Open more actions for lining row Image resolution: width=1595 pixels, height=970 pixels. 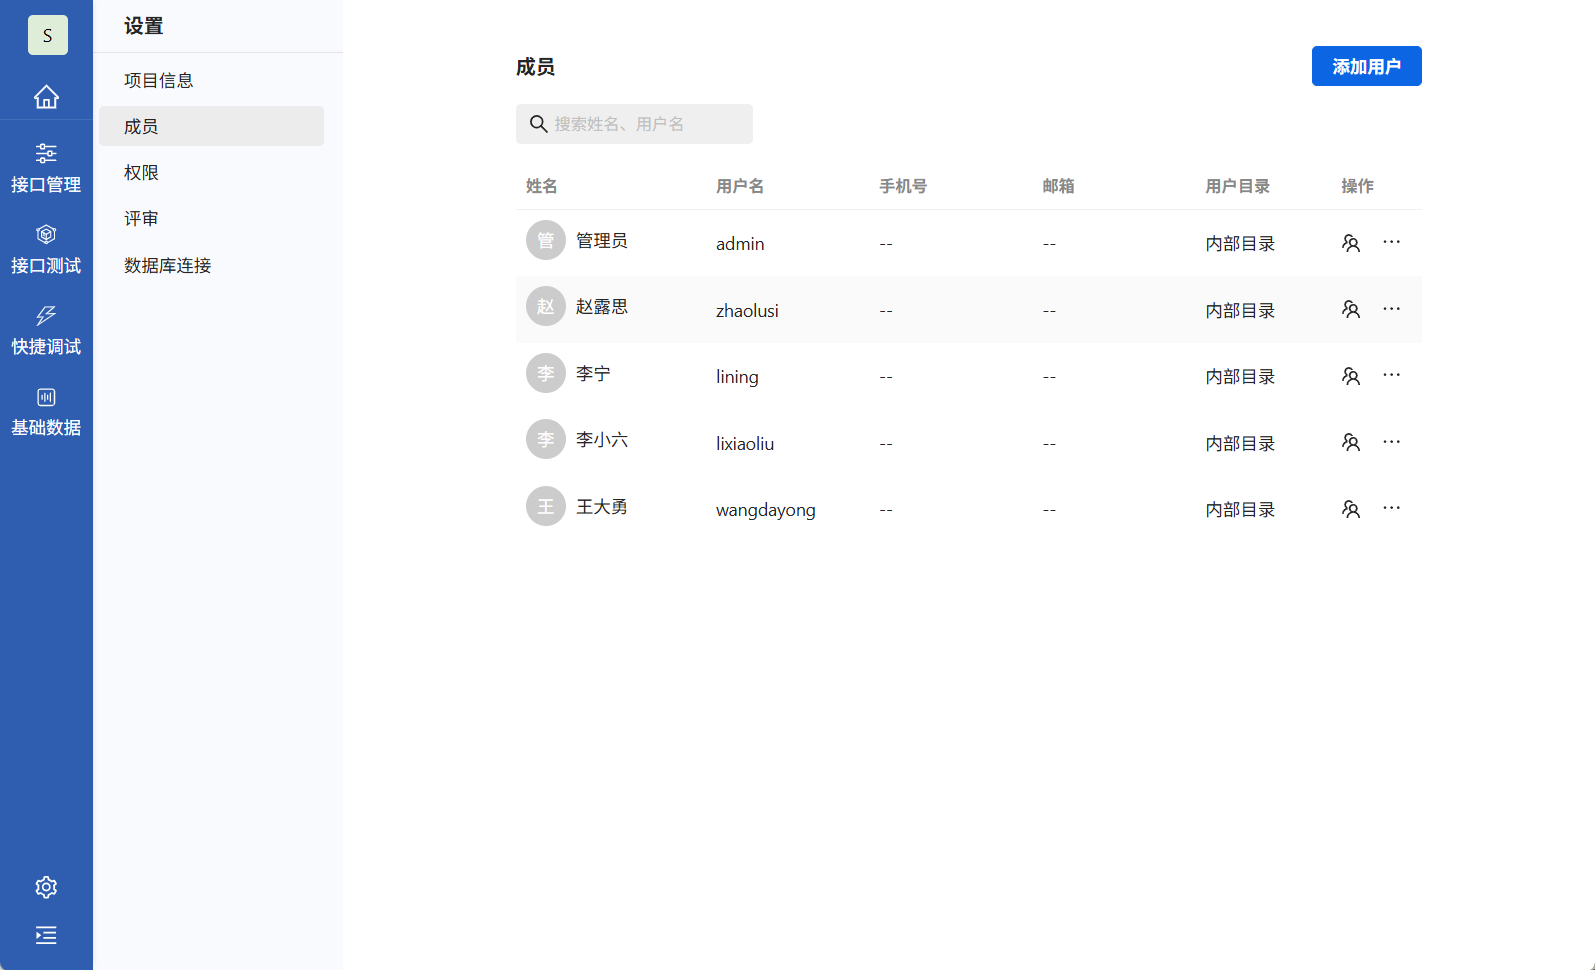click(1391, 375)
